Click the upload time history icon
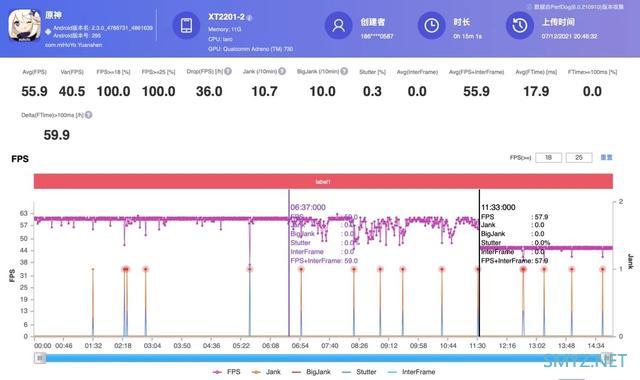640x380 pixels. [520, 25]
